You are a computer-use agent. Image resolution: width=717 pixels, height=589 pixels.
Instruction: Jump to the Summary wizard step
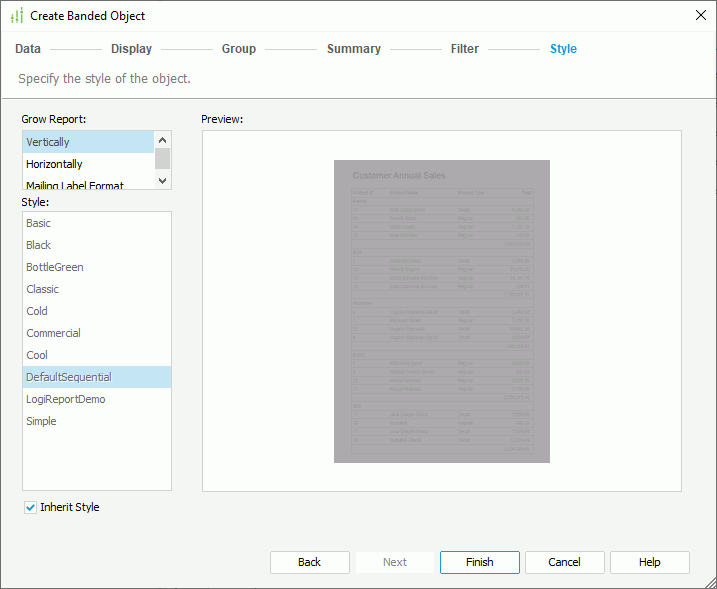pyautogui.click(x=353, y=49)
